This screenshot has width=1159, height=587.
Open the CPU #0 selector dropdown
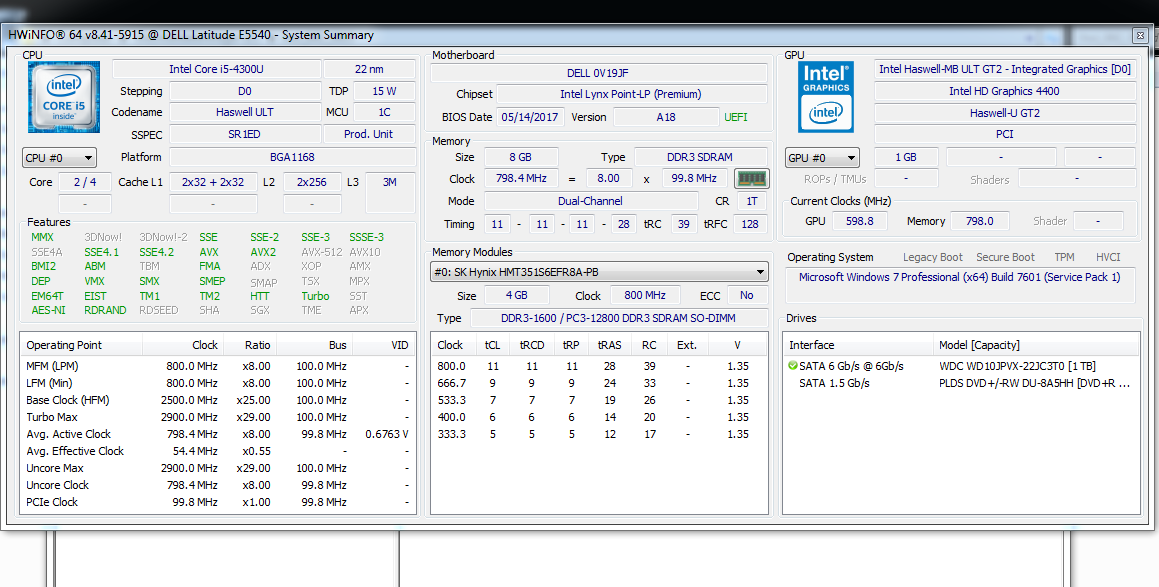[59, 158]
